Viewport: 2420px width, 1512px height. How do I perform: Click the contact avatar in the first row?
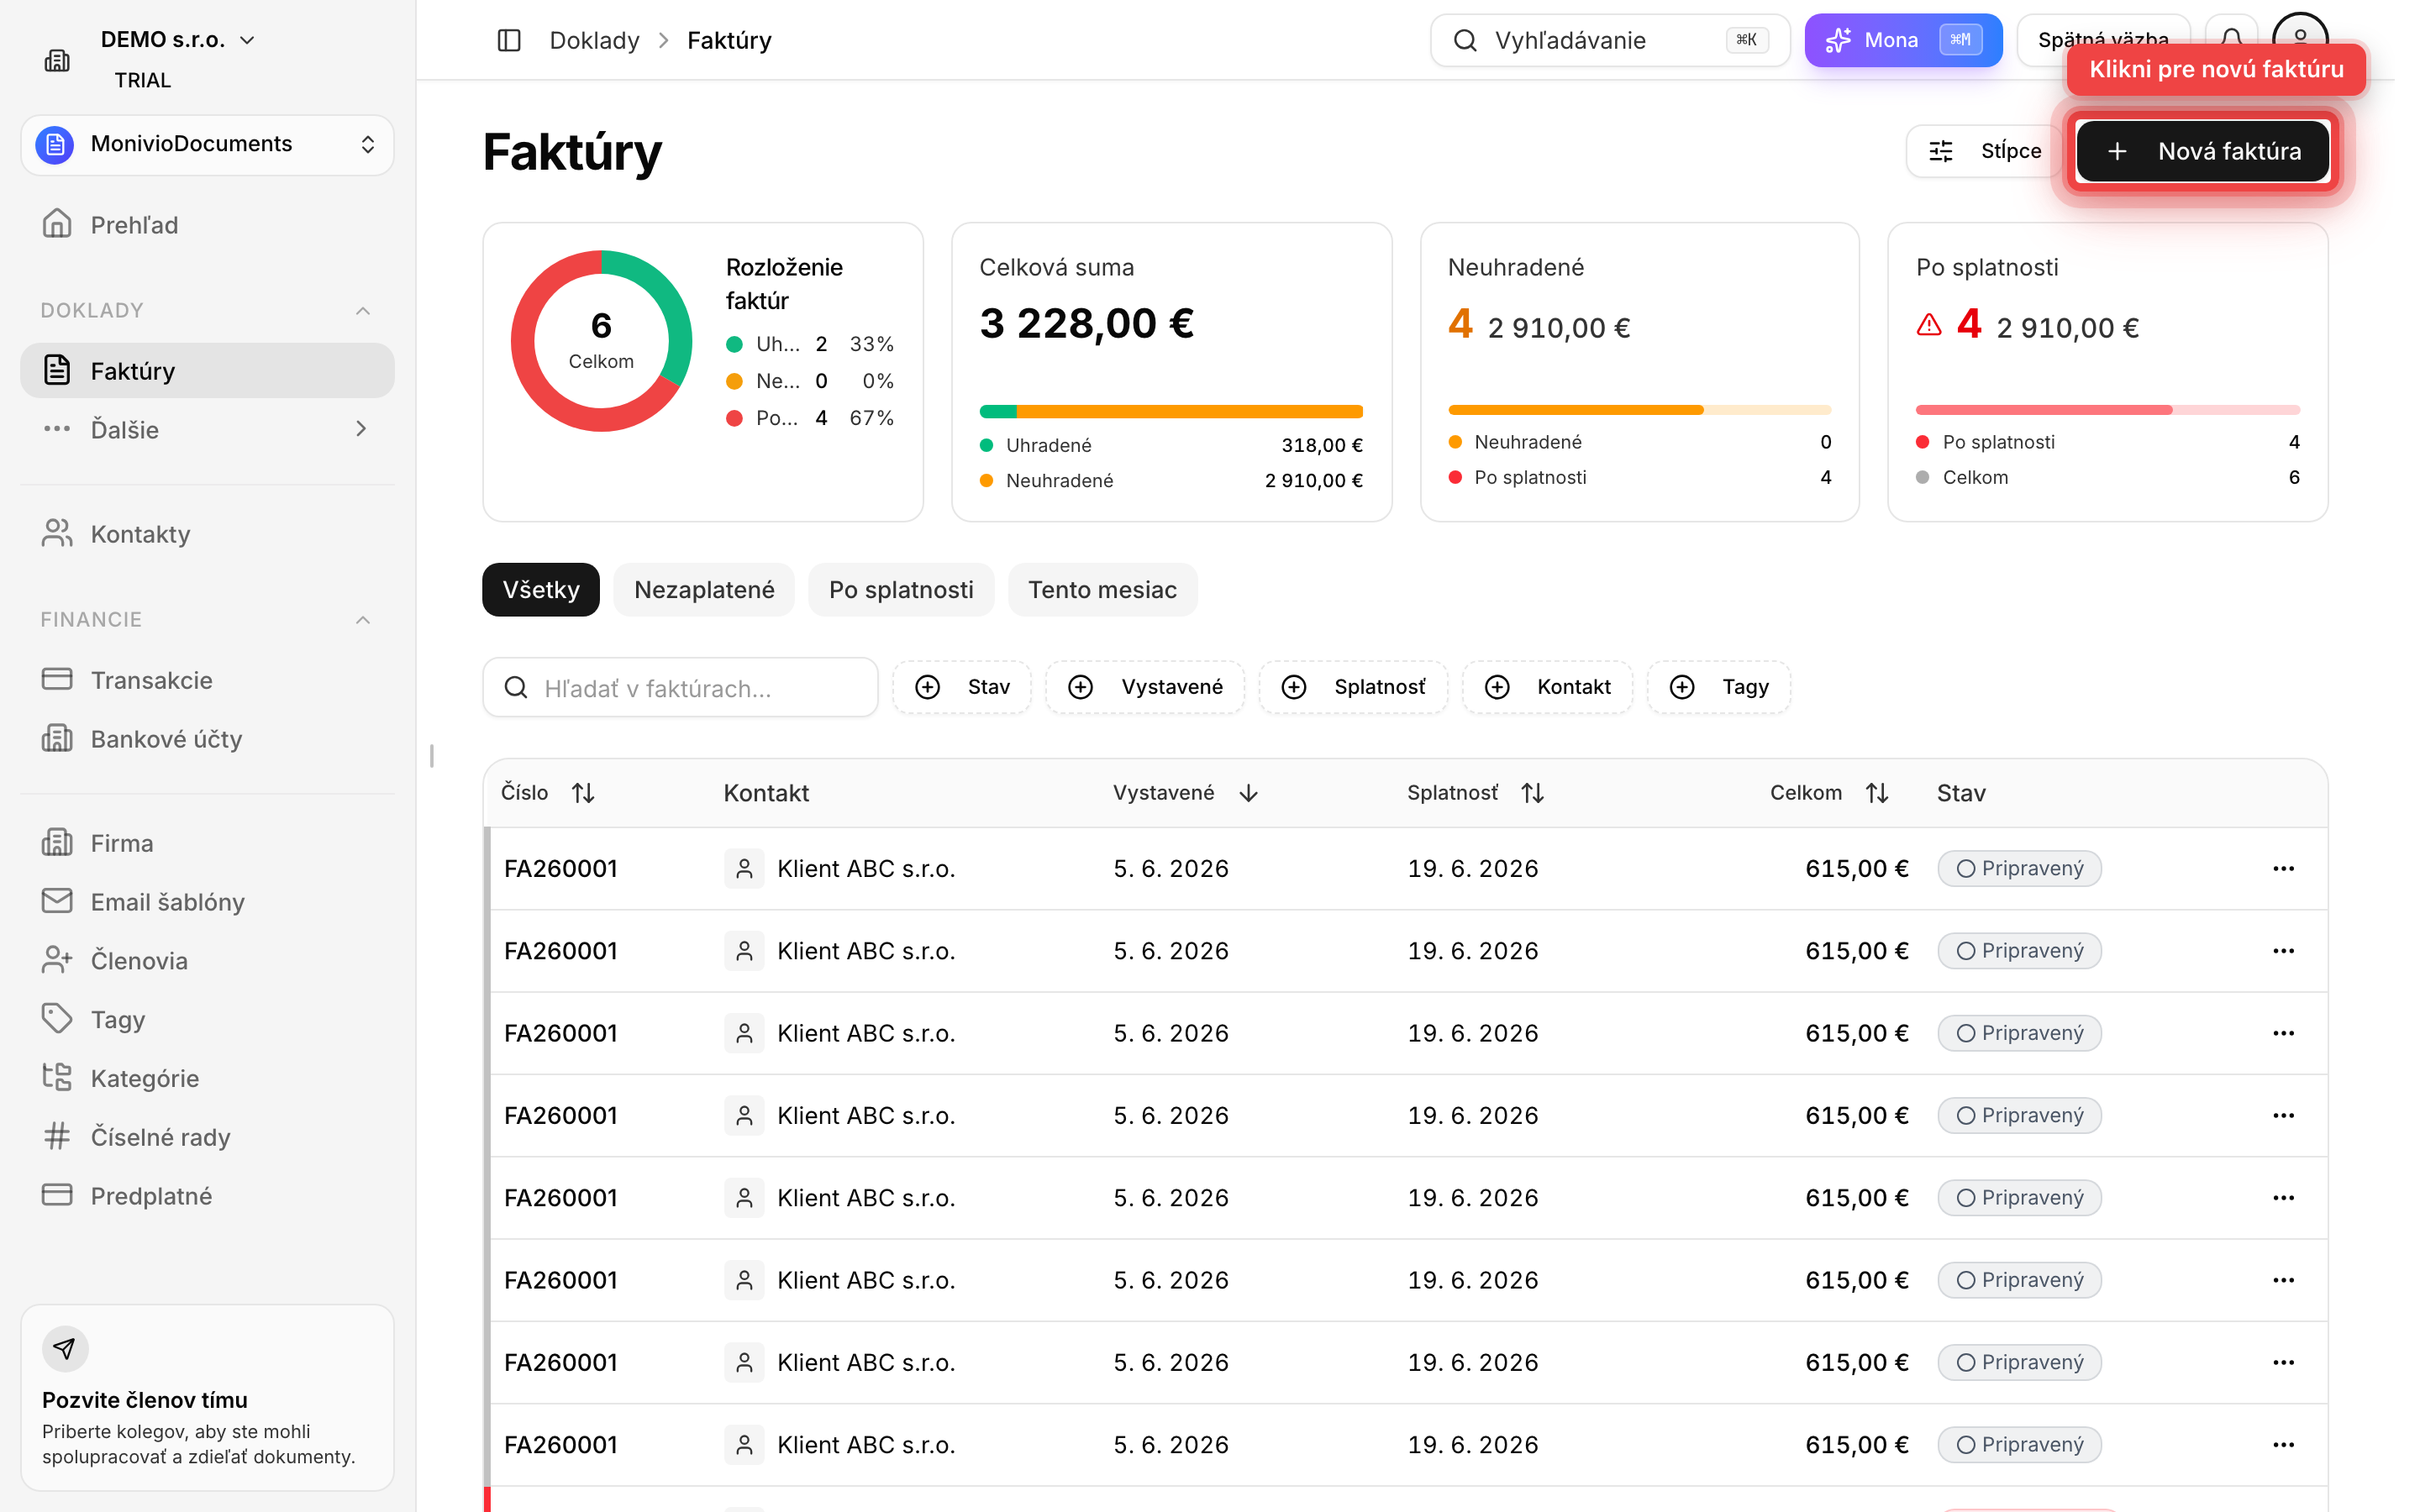744,868
